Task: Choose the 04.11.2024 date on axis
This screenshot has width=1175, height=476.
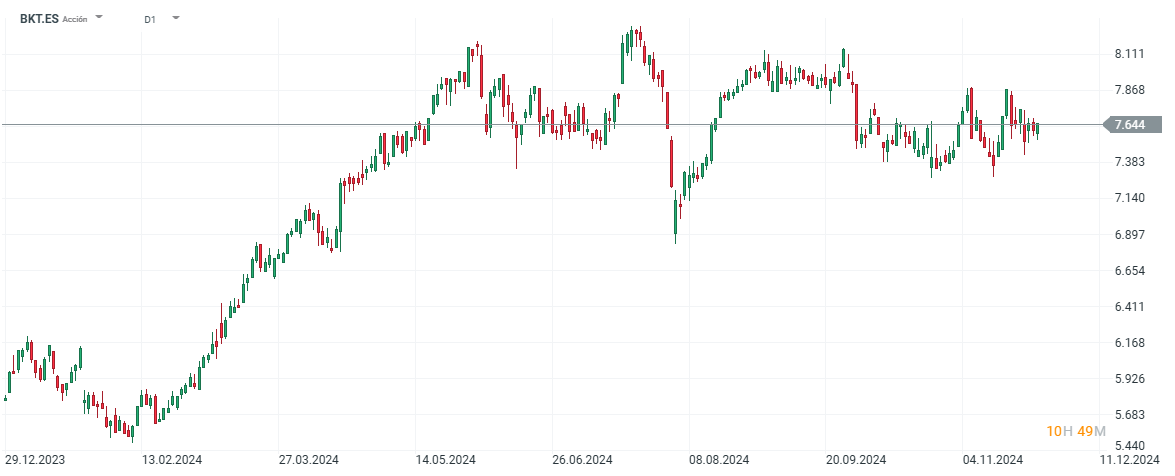Action: tap(993, 461)
